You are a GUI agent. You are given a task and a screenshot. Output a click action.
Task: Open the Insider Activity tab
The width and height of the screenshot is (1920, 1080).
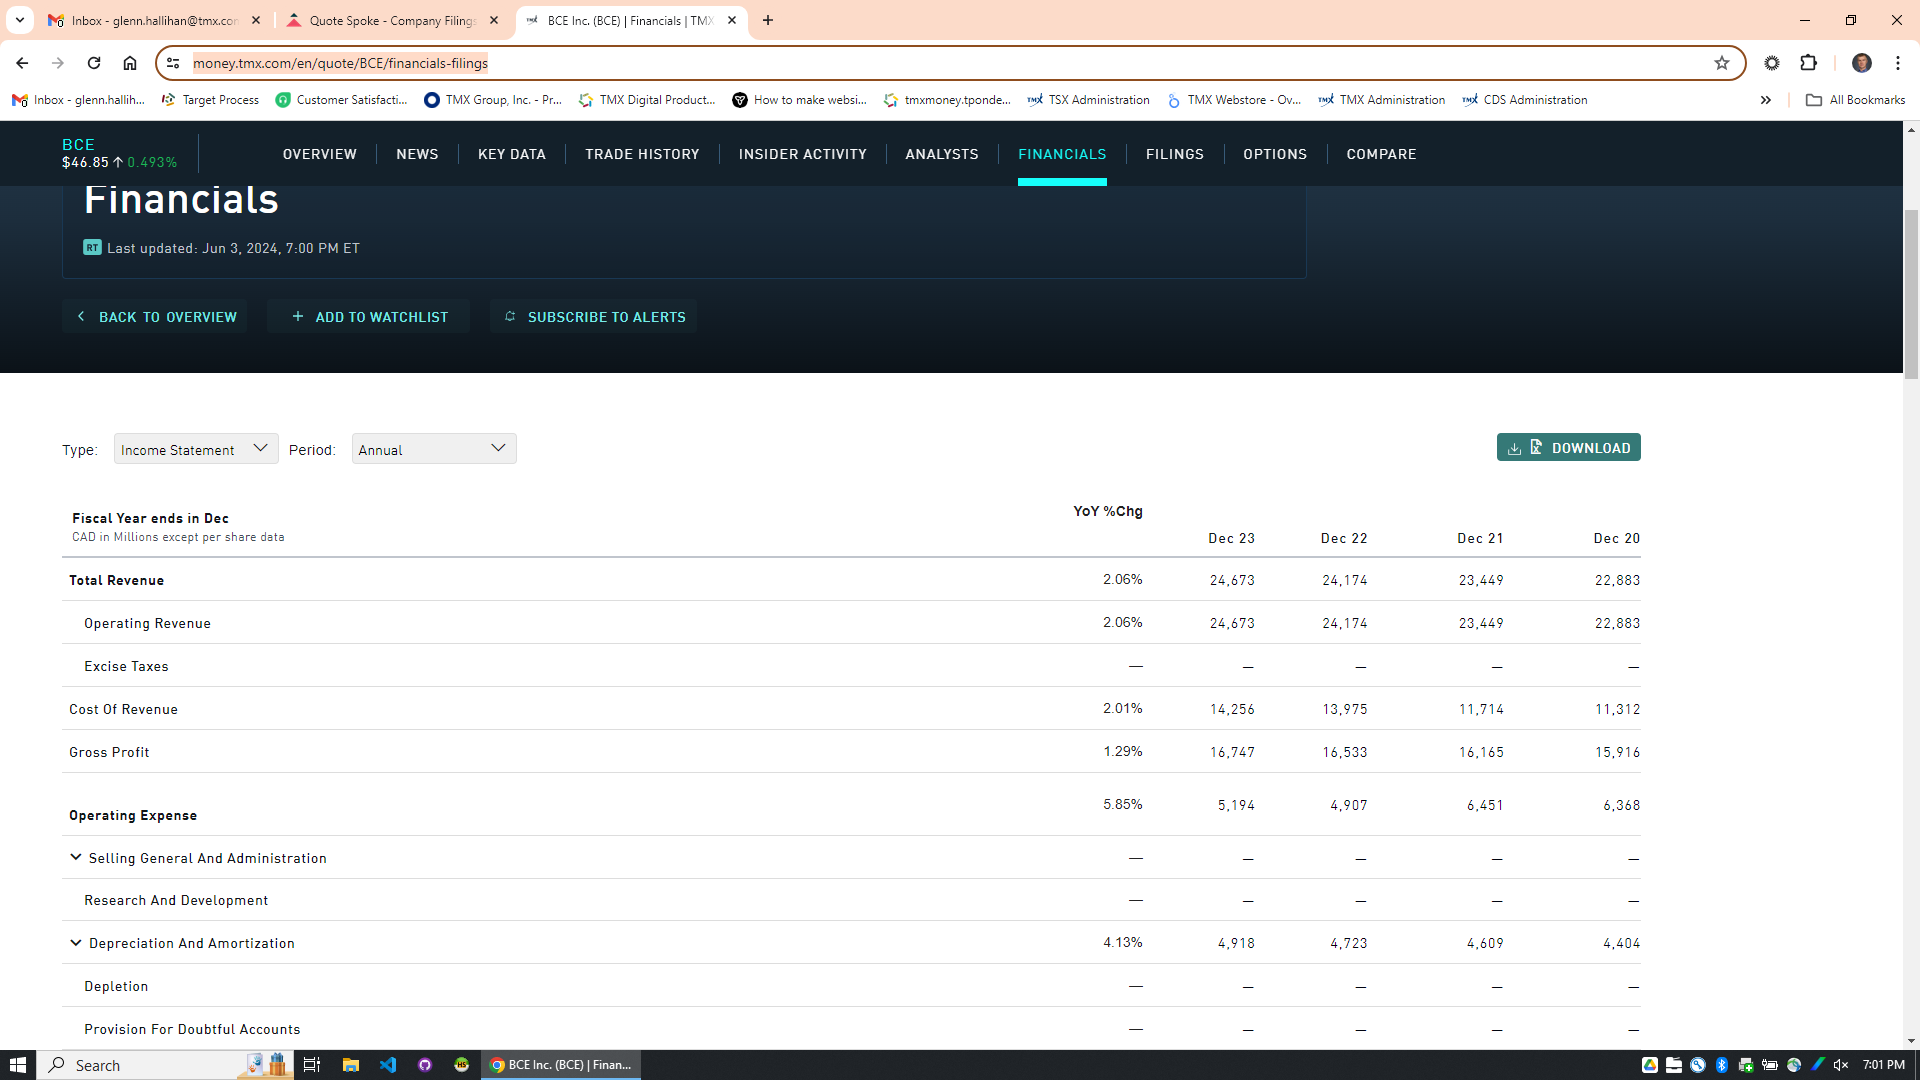click(802, 154)
